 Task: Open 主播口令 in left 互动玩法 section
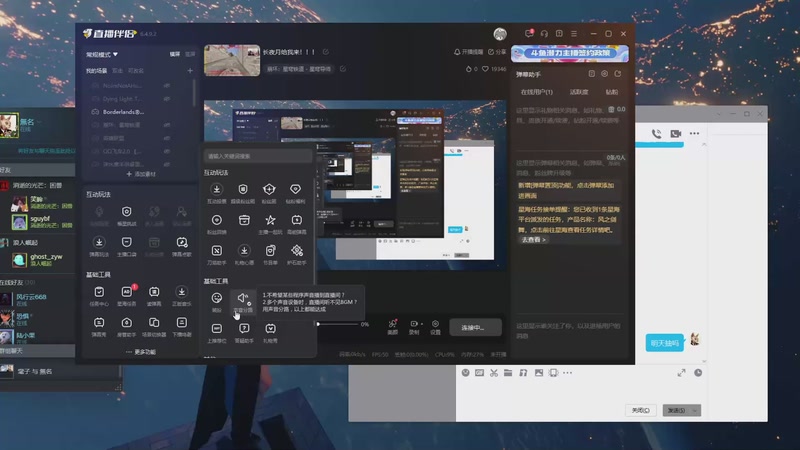click(x=127, y=246)
